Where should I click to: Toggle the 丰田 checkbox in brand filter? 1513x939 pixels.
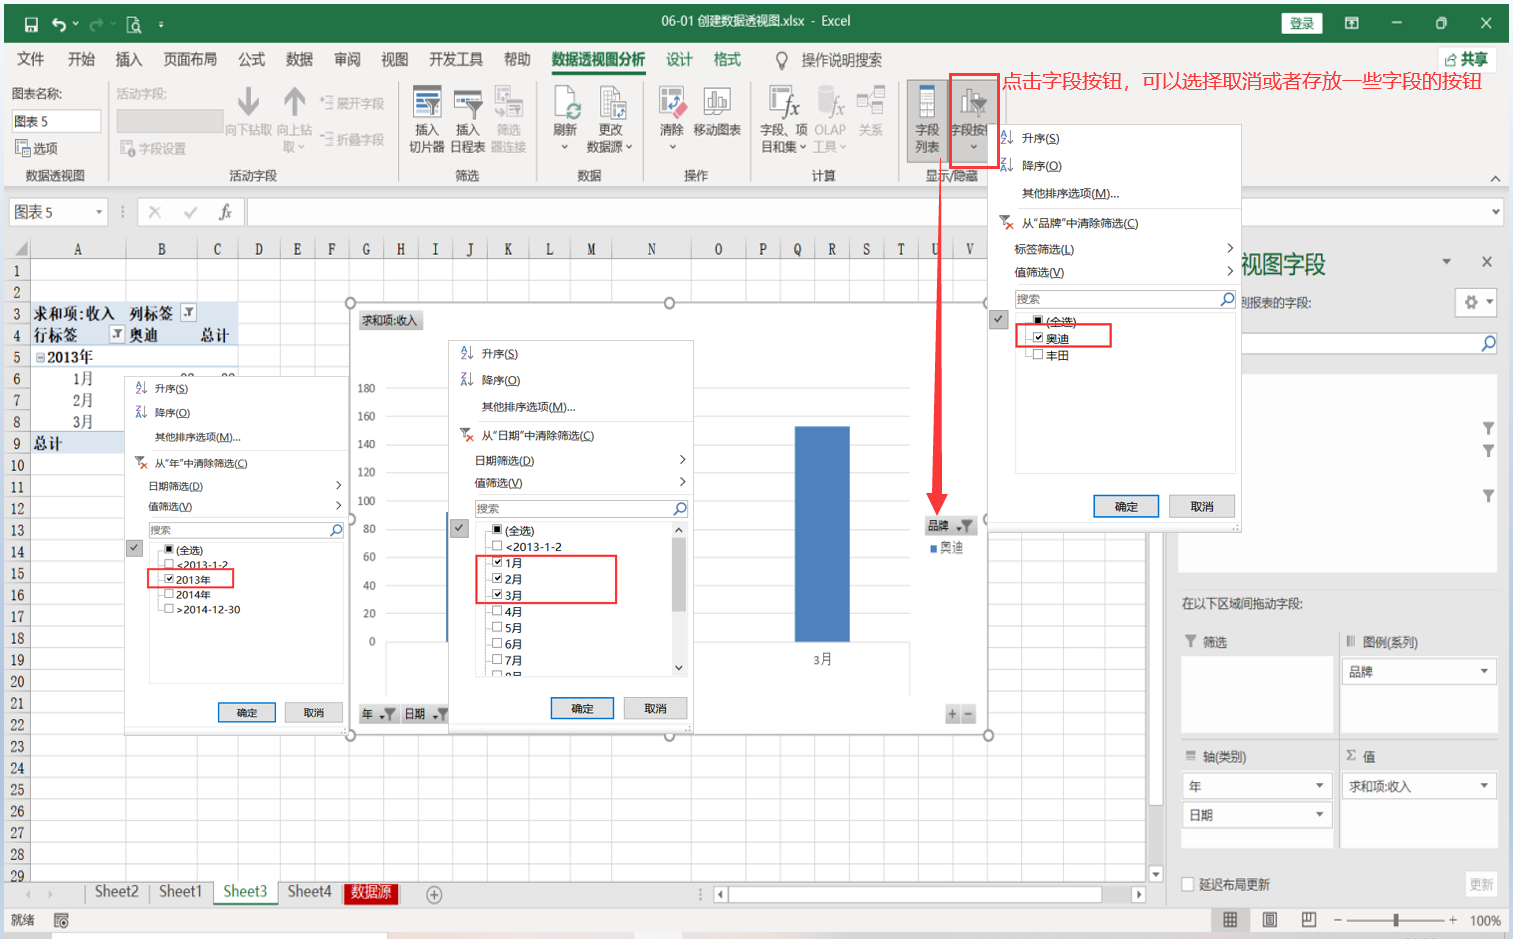1038,354
